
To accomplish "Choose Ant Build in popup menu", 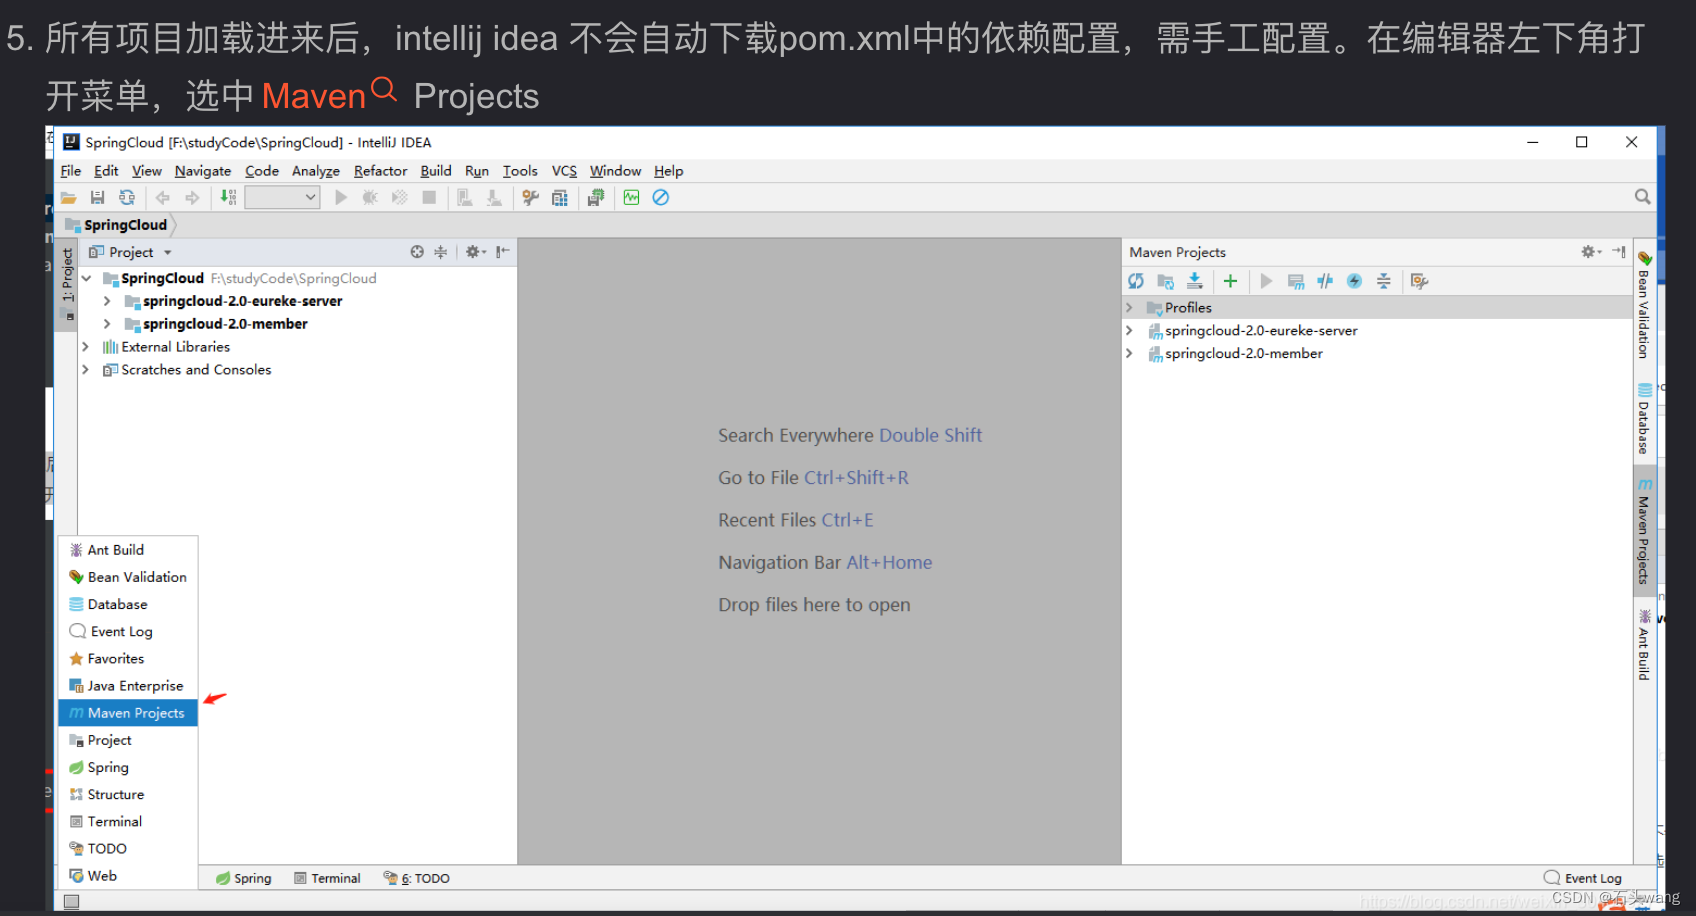I will pos(128,550).
